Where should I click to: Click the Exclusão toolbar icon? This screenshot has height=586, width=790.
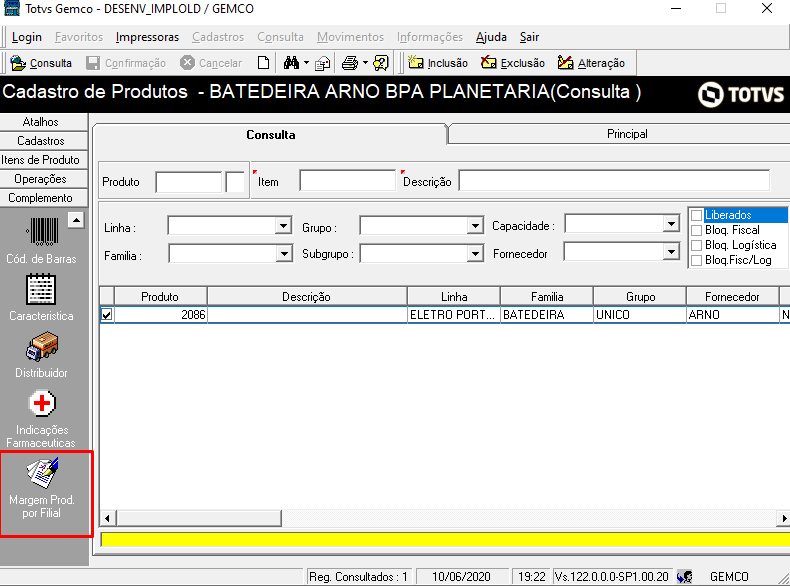click(x=488, y=63)
